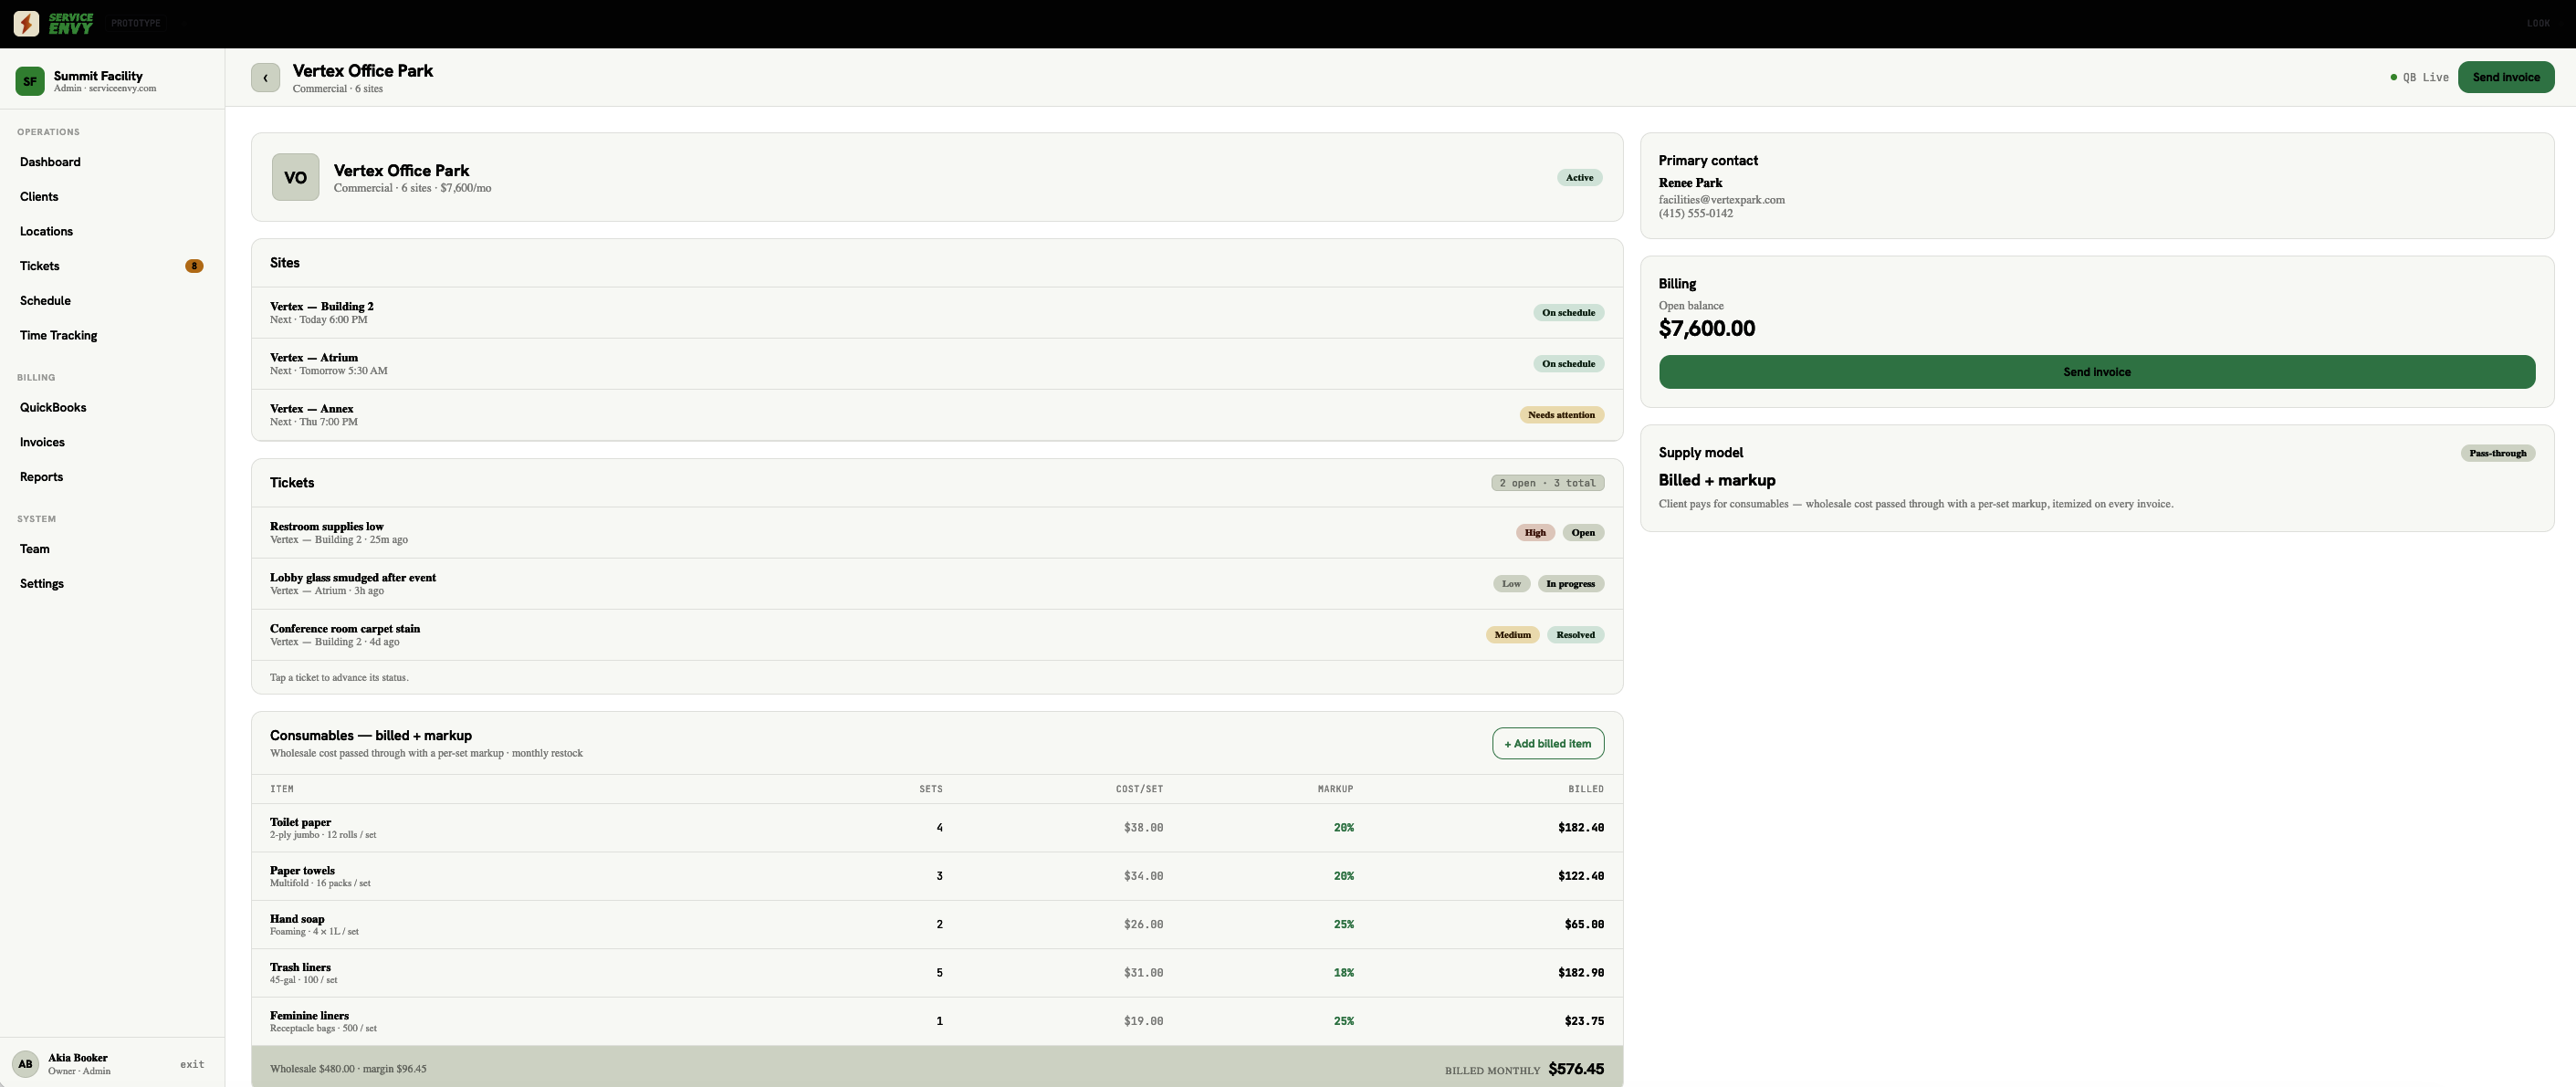Click the 2 open · 3 total badge
Screen dimensions: 2576x1087
[x=1548, y=483]
